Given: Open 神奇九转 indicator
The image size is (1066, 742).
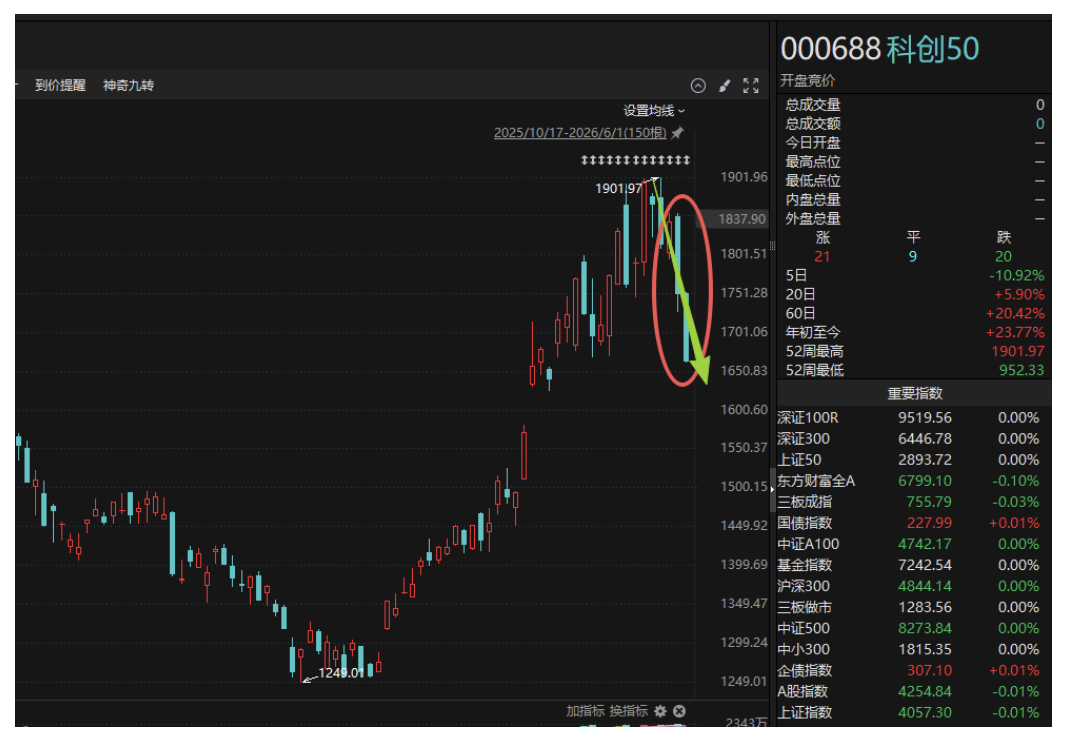Looking at the screenshot, I should [x=128, y=85].
